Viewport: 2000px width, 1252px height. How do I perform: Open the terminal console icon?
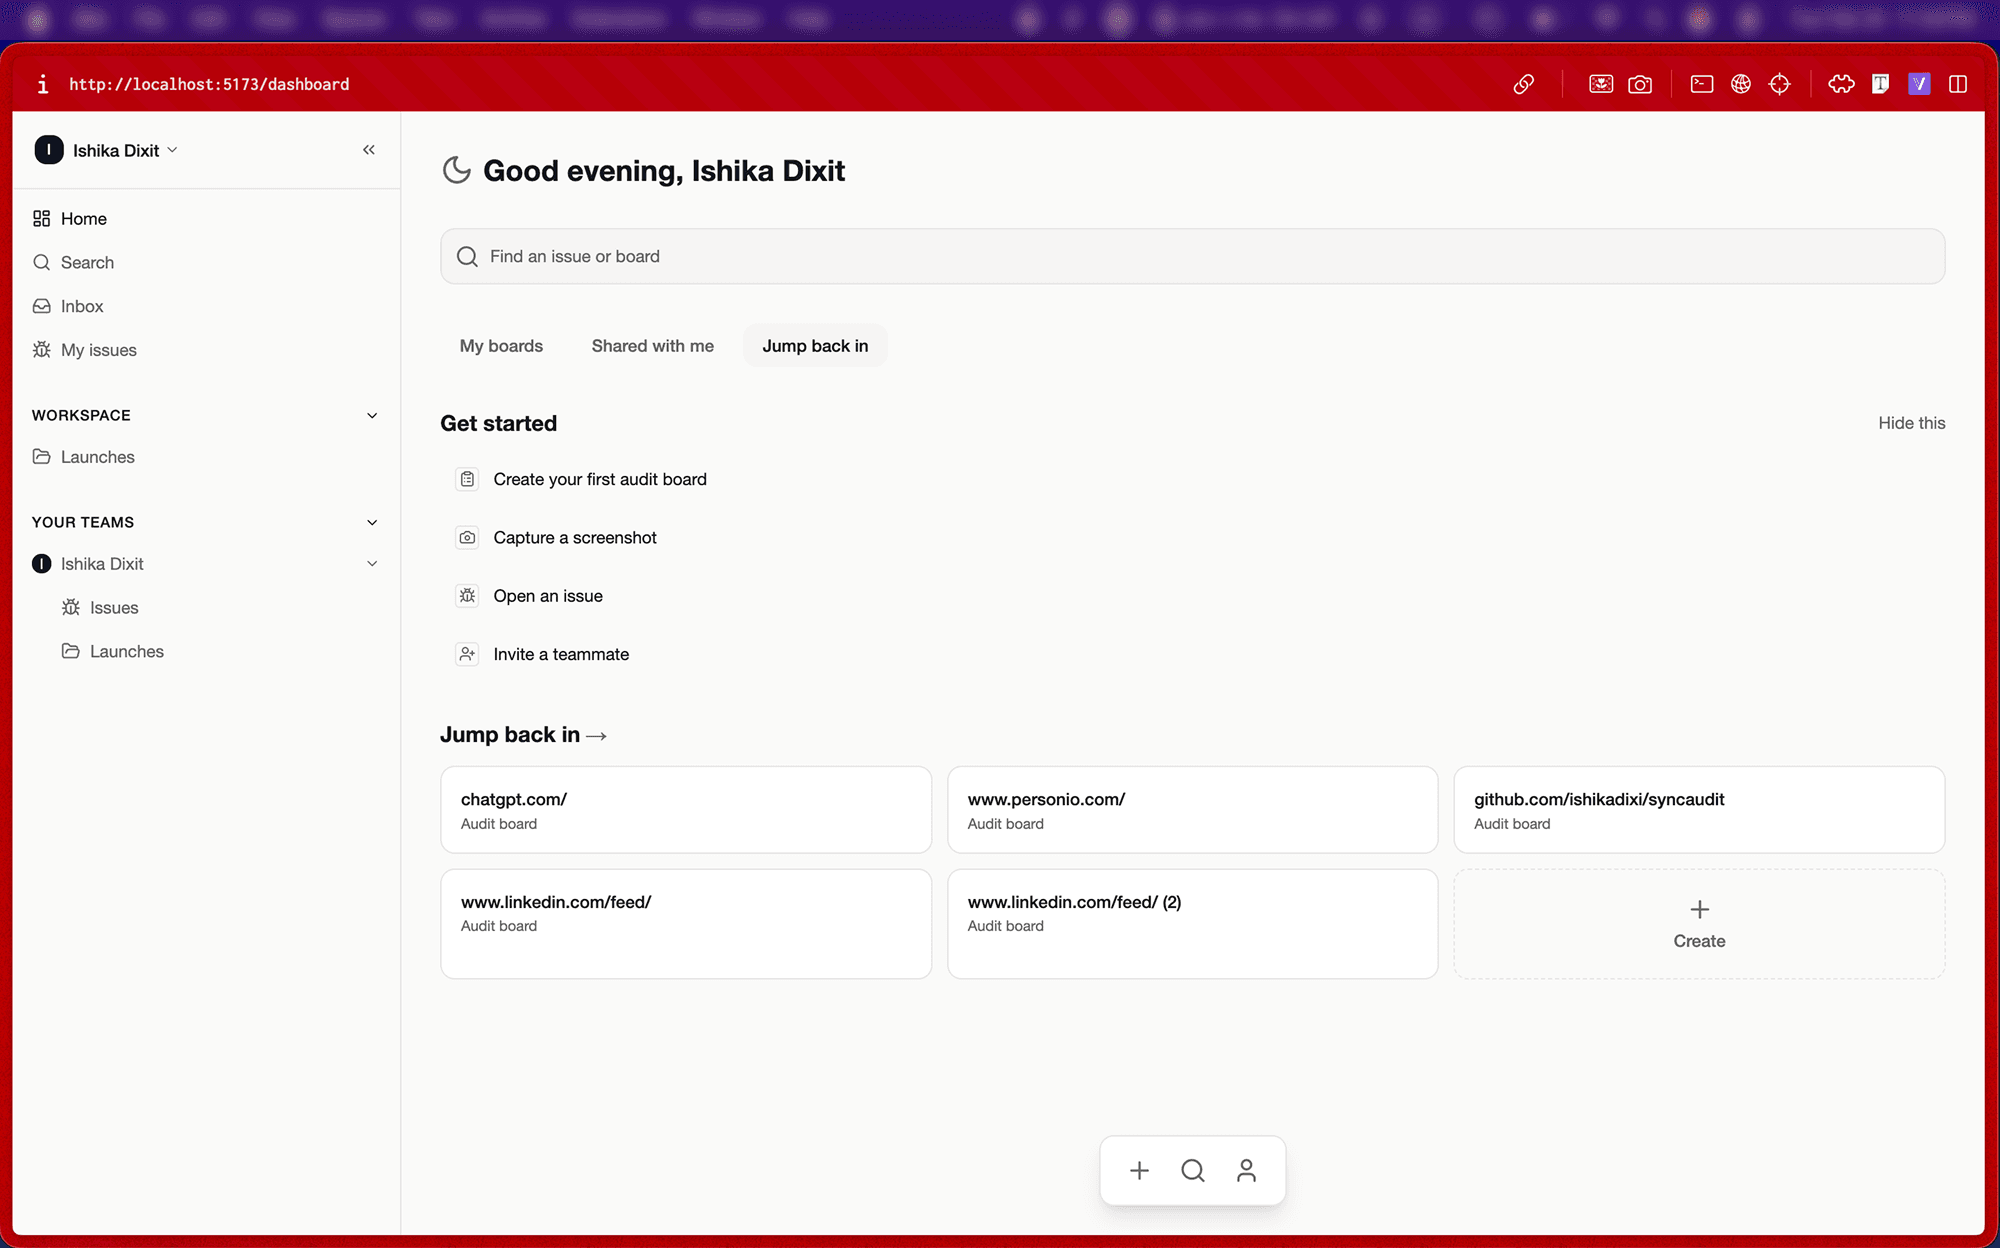click(x=1701, y=84)
